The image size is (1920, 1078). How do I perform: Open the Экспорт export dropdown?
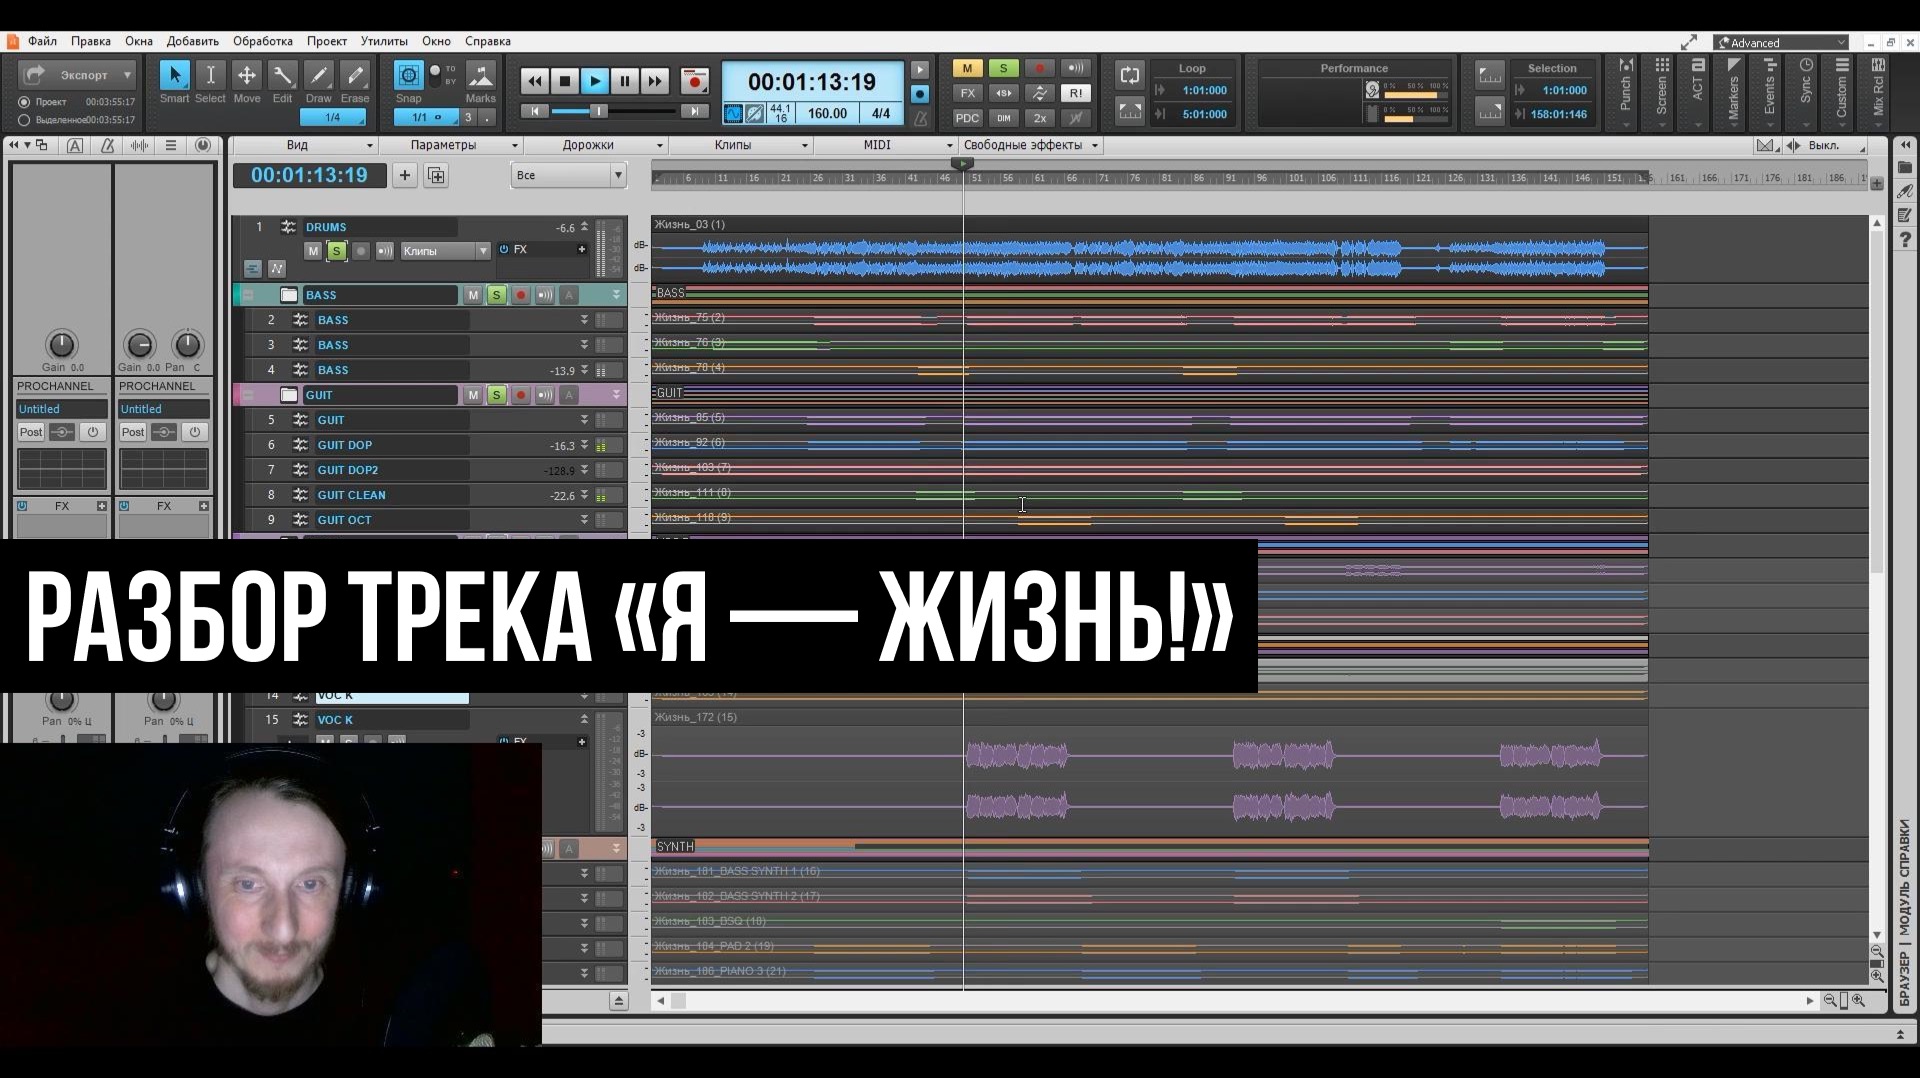[78, 75]
